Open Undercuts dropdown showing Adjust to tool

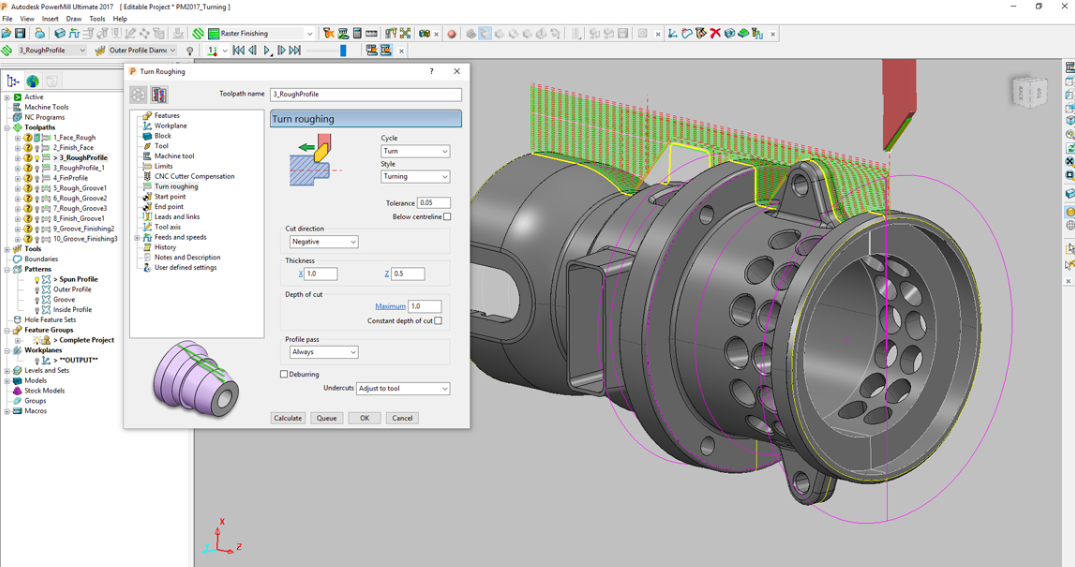403,389
